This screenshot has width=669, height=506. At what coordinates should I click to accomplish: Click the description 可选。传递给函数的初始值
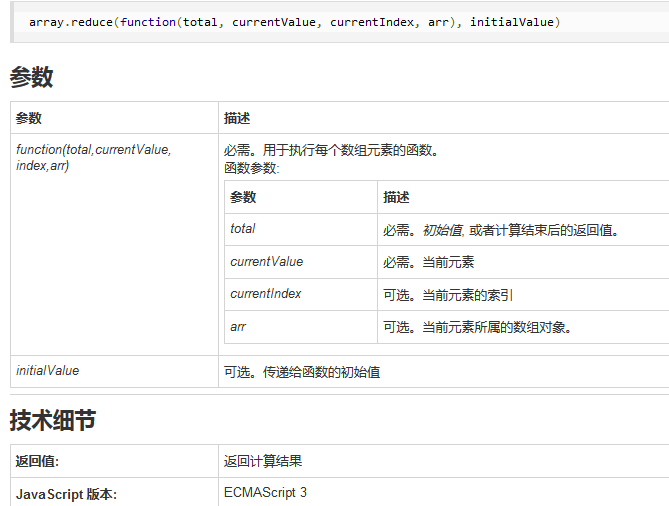302,372
